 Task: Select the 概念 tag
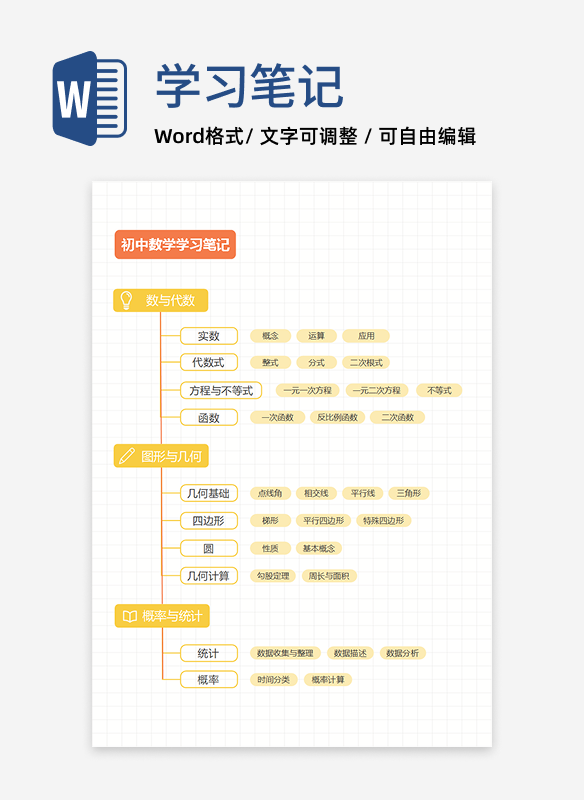pyautogui.click(x=270, y=336)
